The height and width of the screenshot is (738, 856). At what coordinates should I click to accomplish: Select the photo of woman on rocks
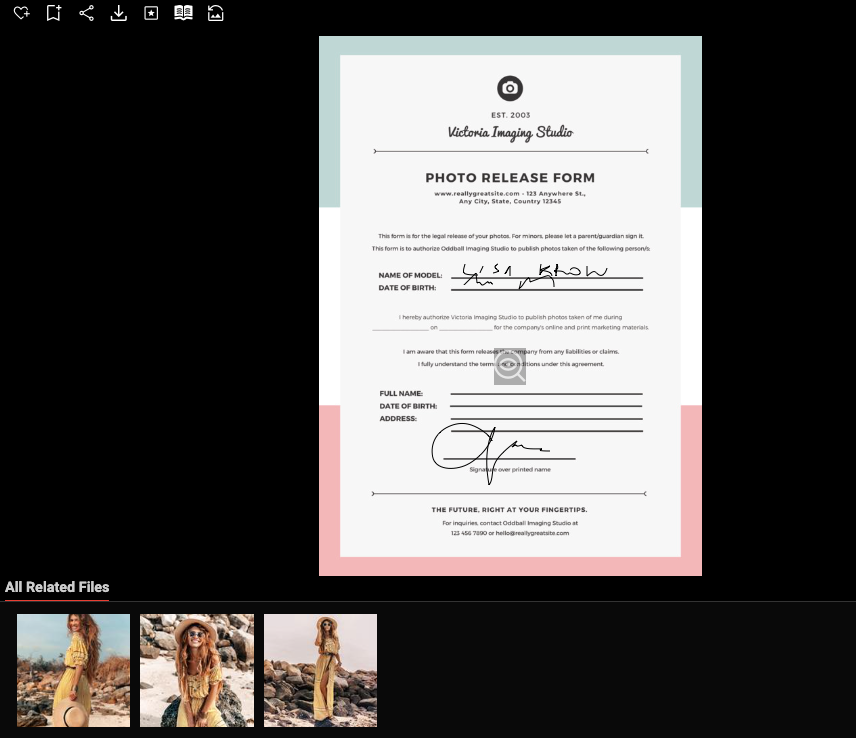coord(320,670)
